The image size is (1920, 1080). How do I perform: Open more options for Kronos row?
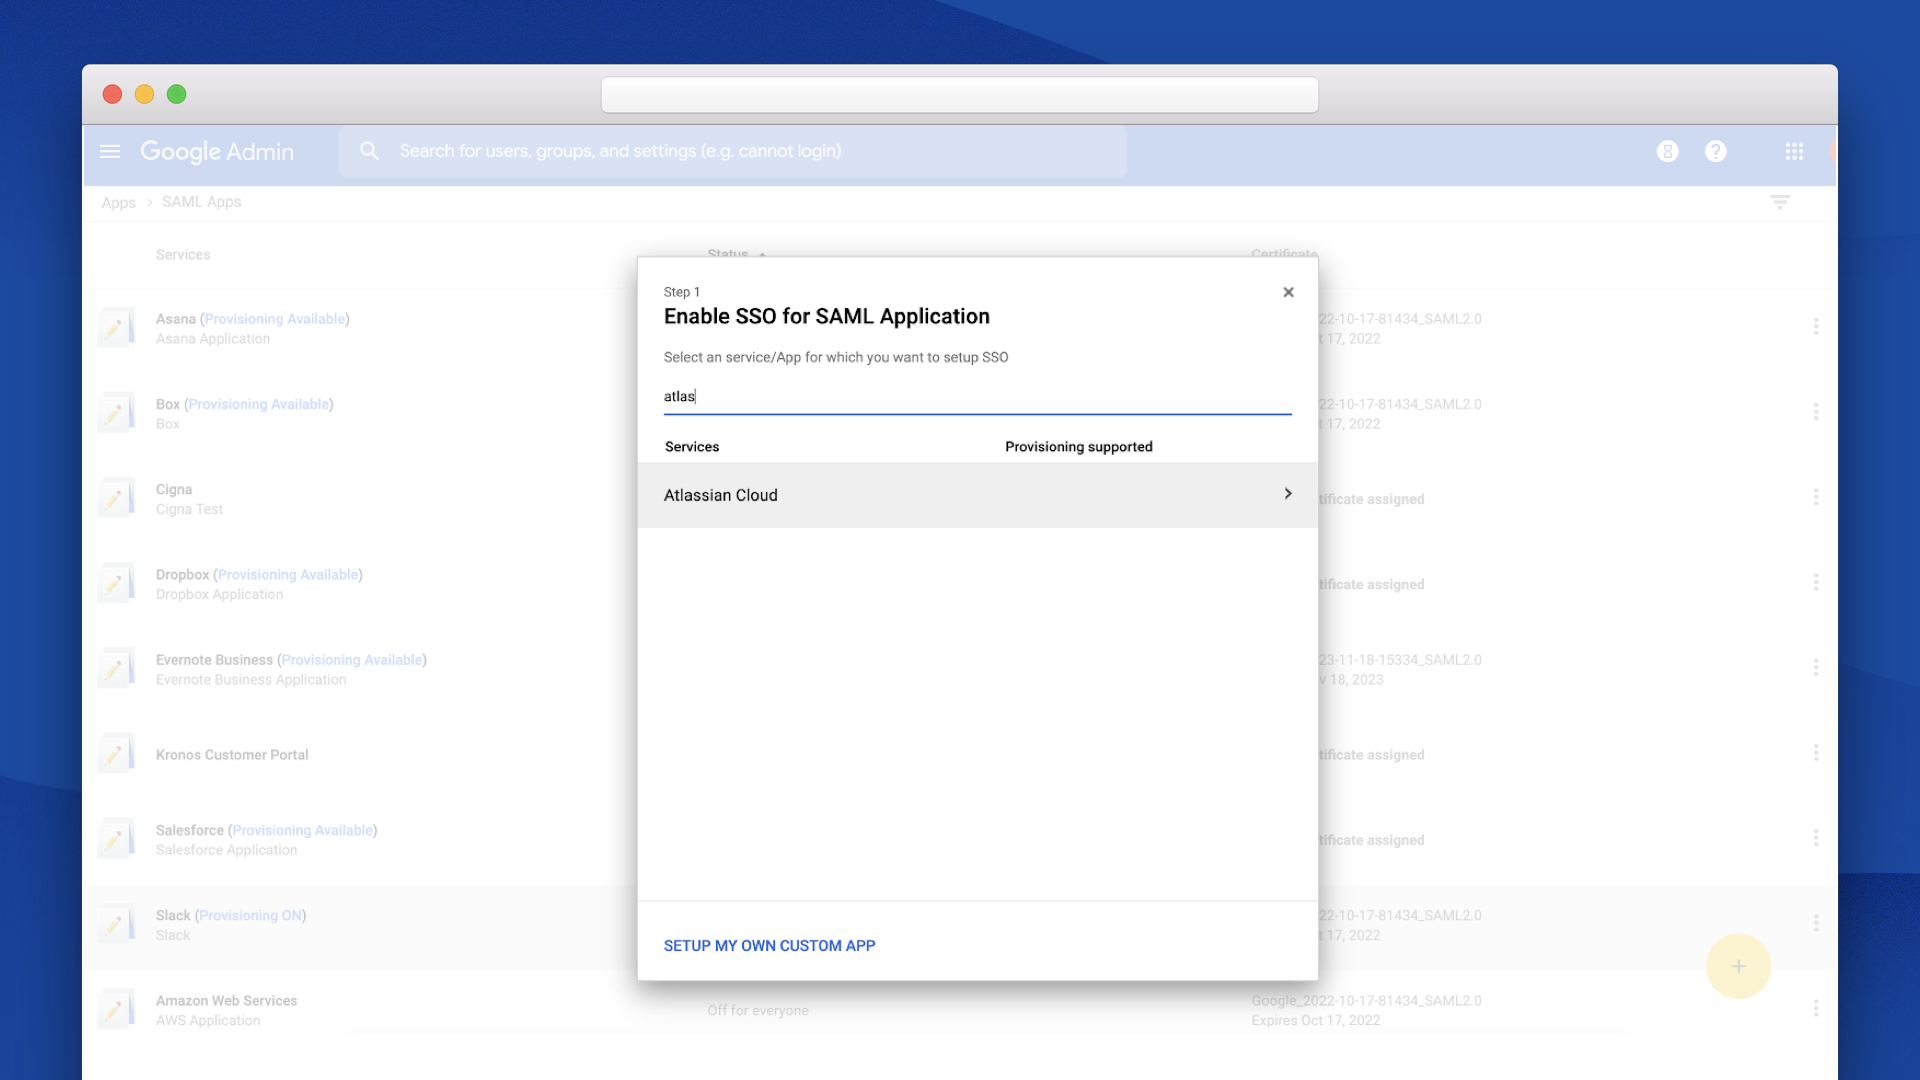(x=1816, y=752)
